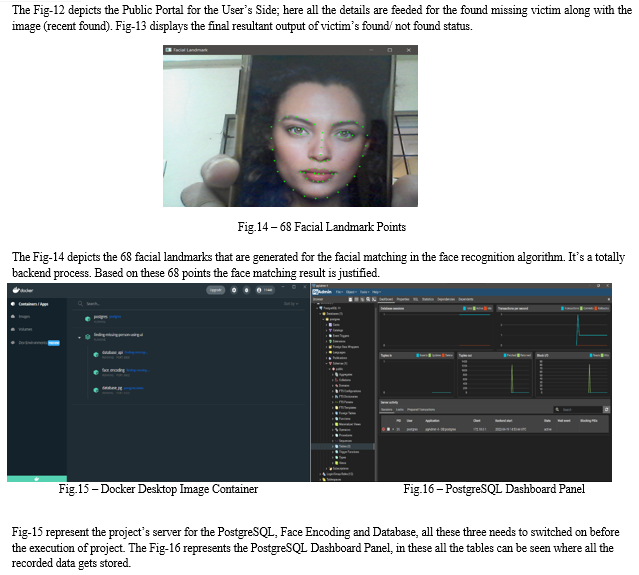639x575 pixels.
Task: Click database_pg container icon
Action: pyautogui.click(x=96, y=390)
